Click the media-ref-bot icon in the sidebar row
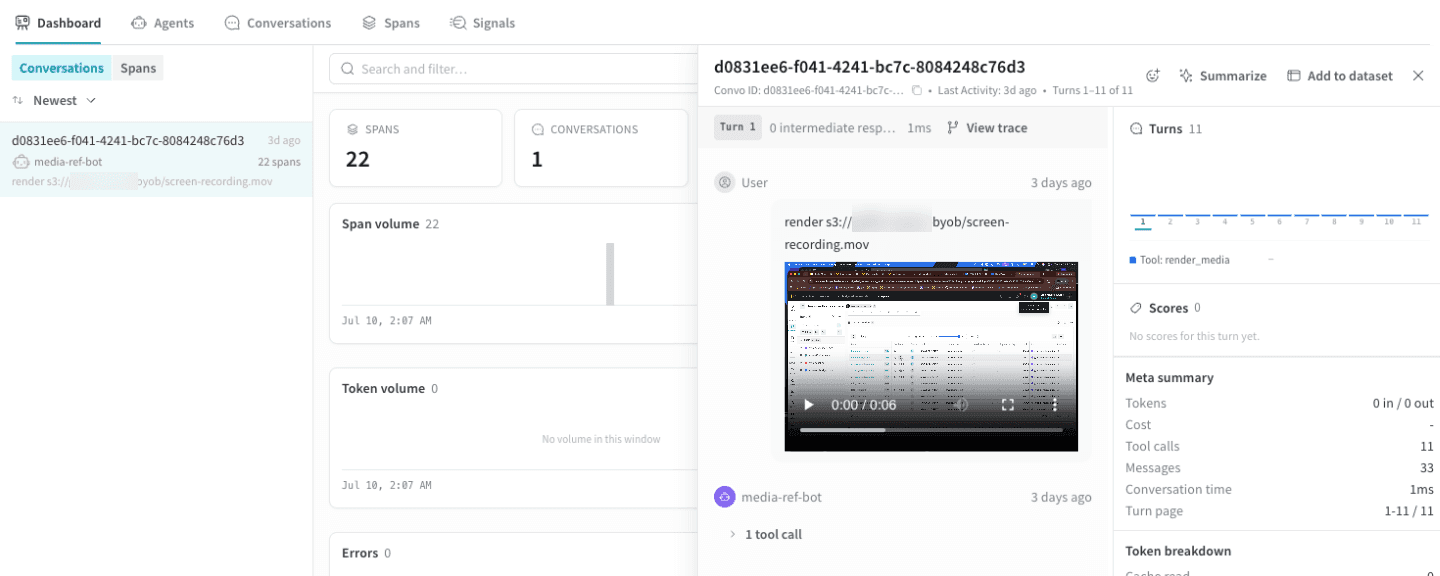The width and height of the screenshot is (1440, 576). [21, 162]
